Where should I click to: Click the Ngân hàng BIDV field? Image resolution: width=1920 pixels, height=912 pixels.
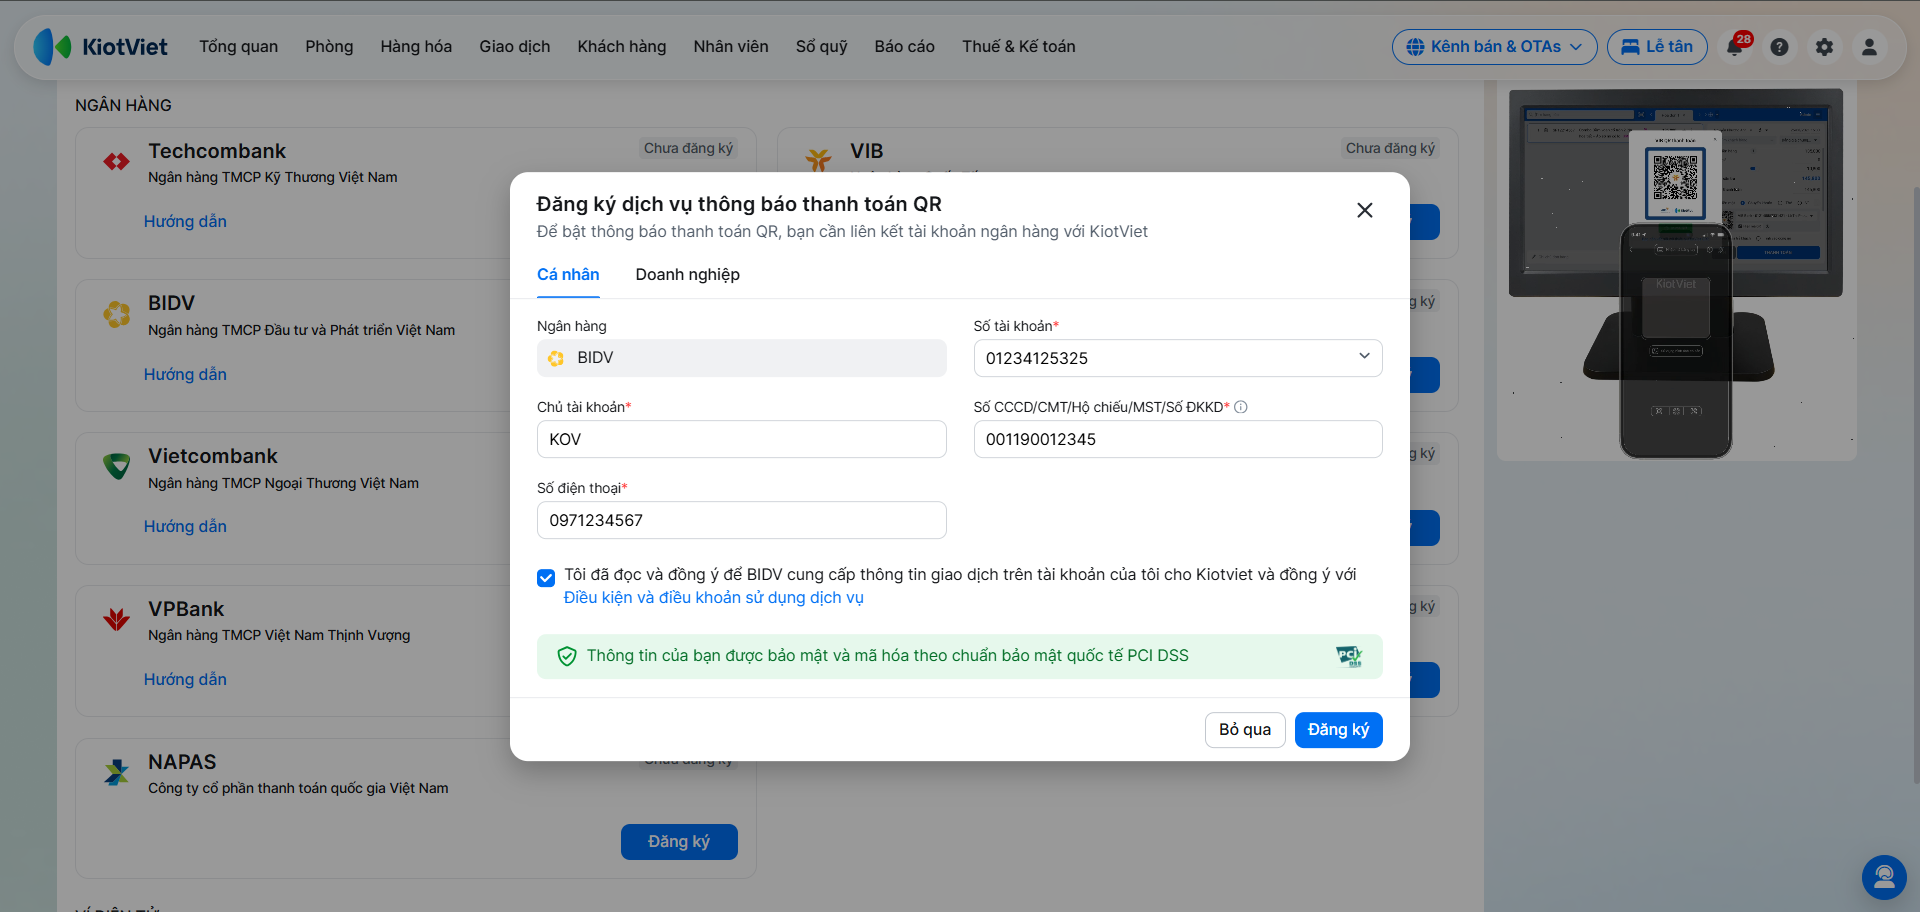tap(742, 358)
